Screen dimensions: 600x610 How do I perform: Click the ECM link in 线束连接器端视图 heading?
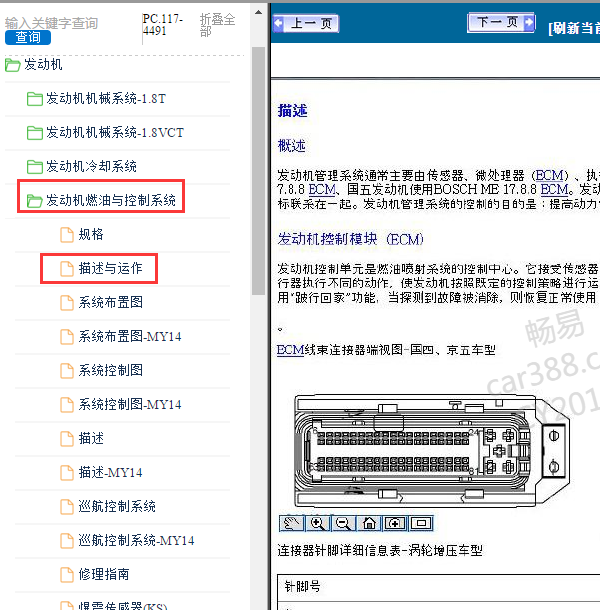pos(290,350)
